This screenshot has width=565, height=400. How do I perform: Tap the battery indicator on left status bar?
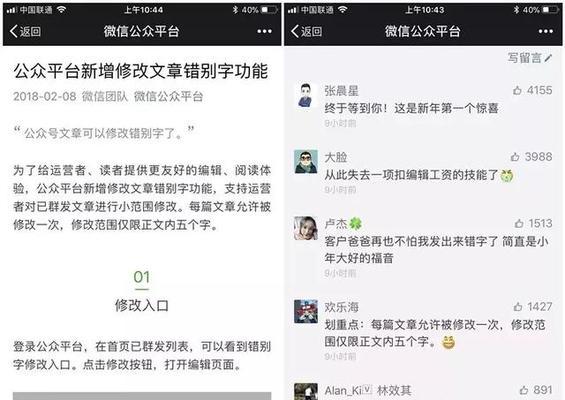(269, 10)
